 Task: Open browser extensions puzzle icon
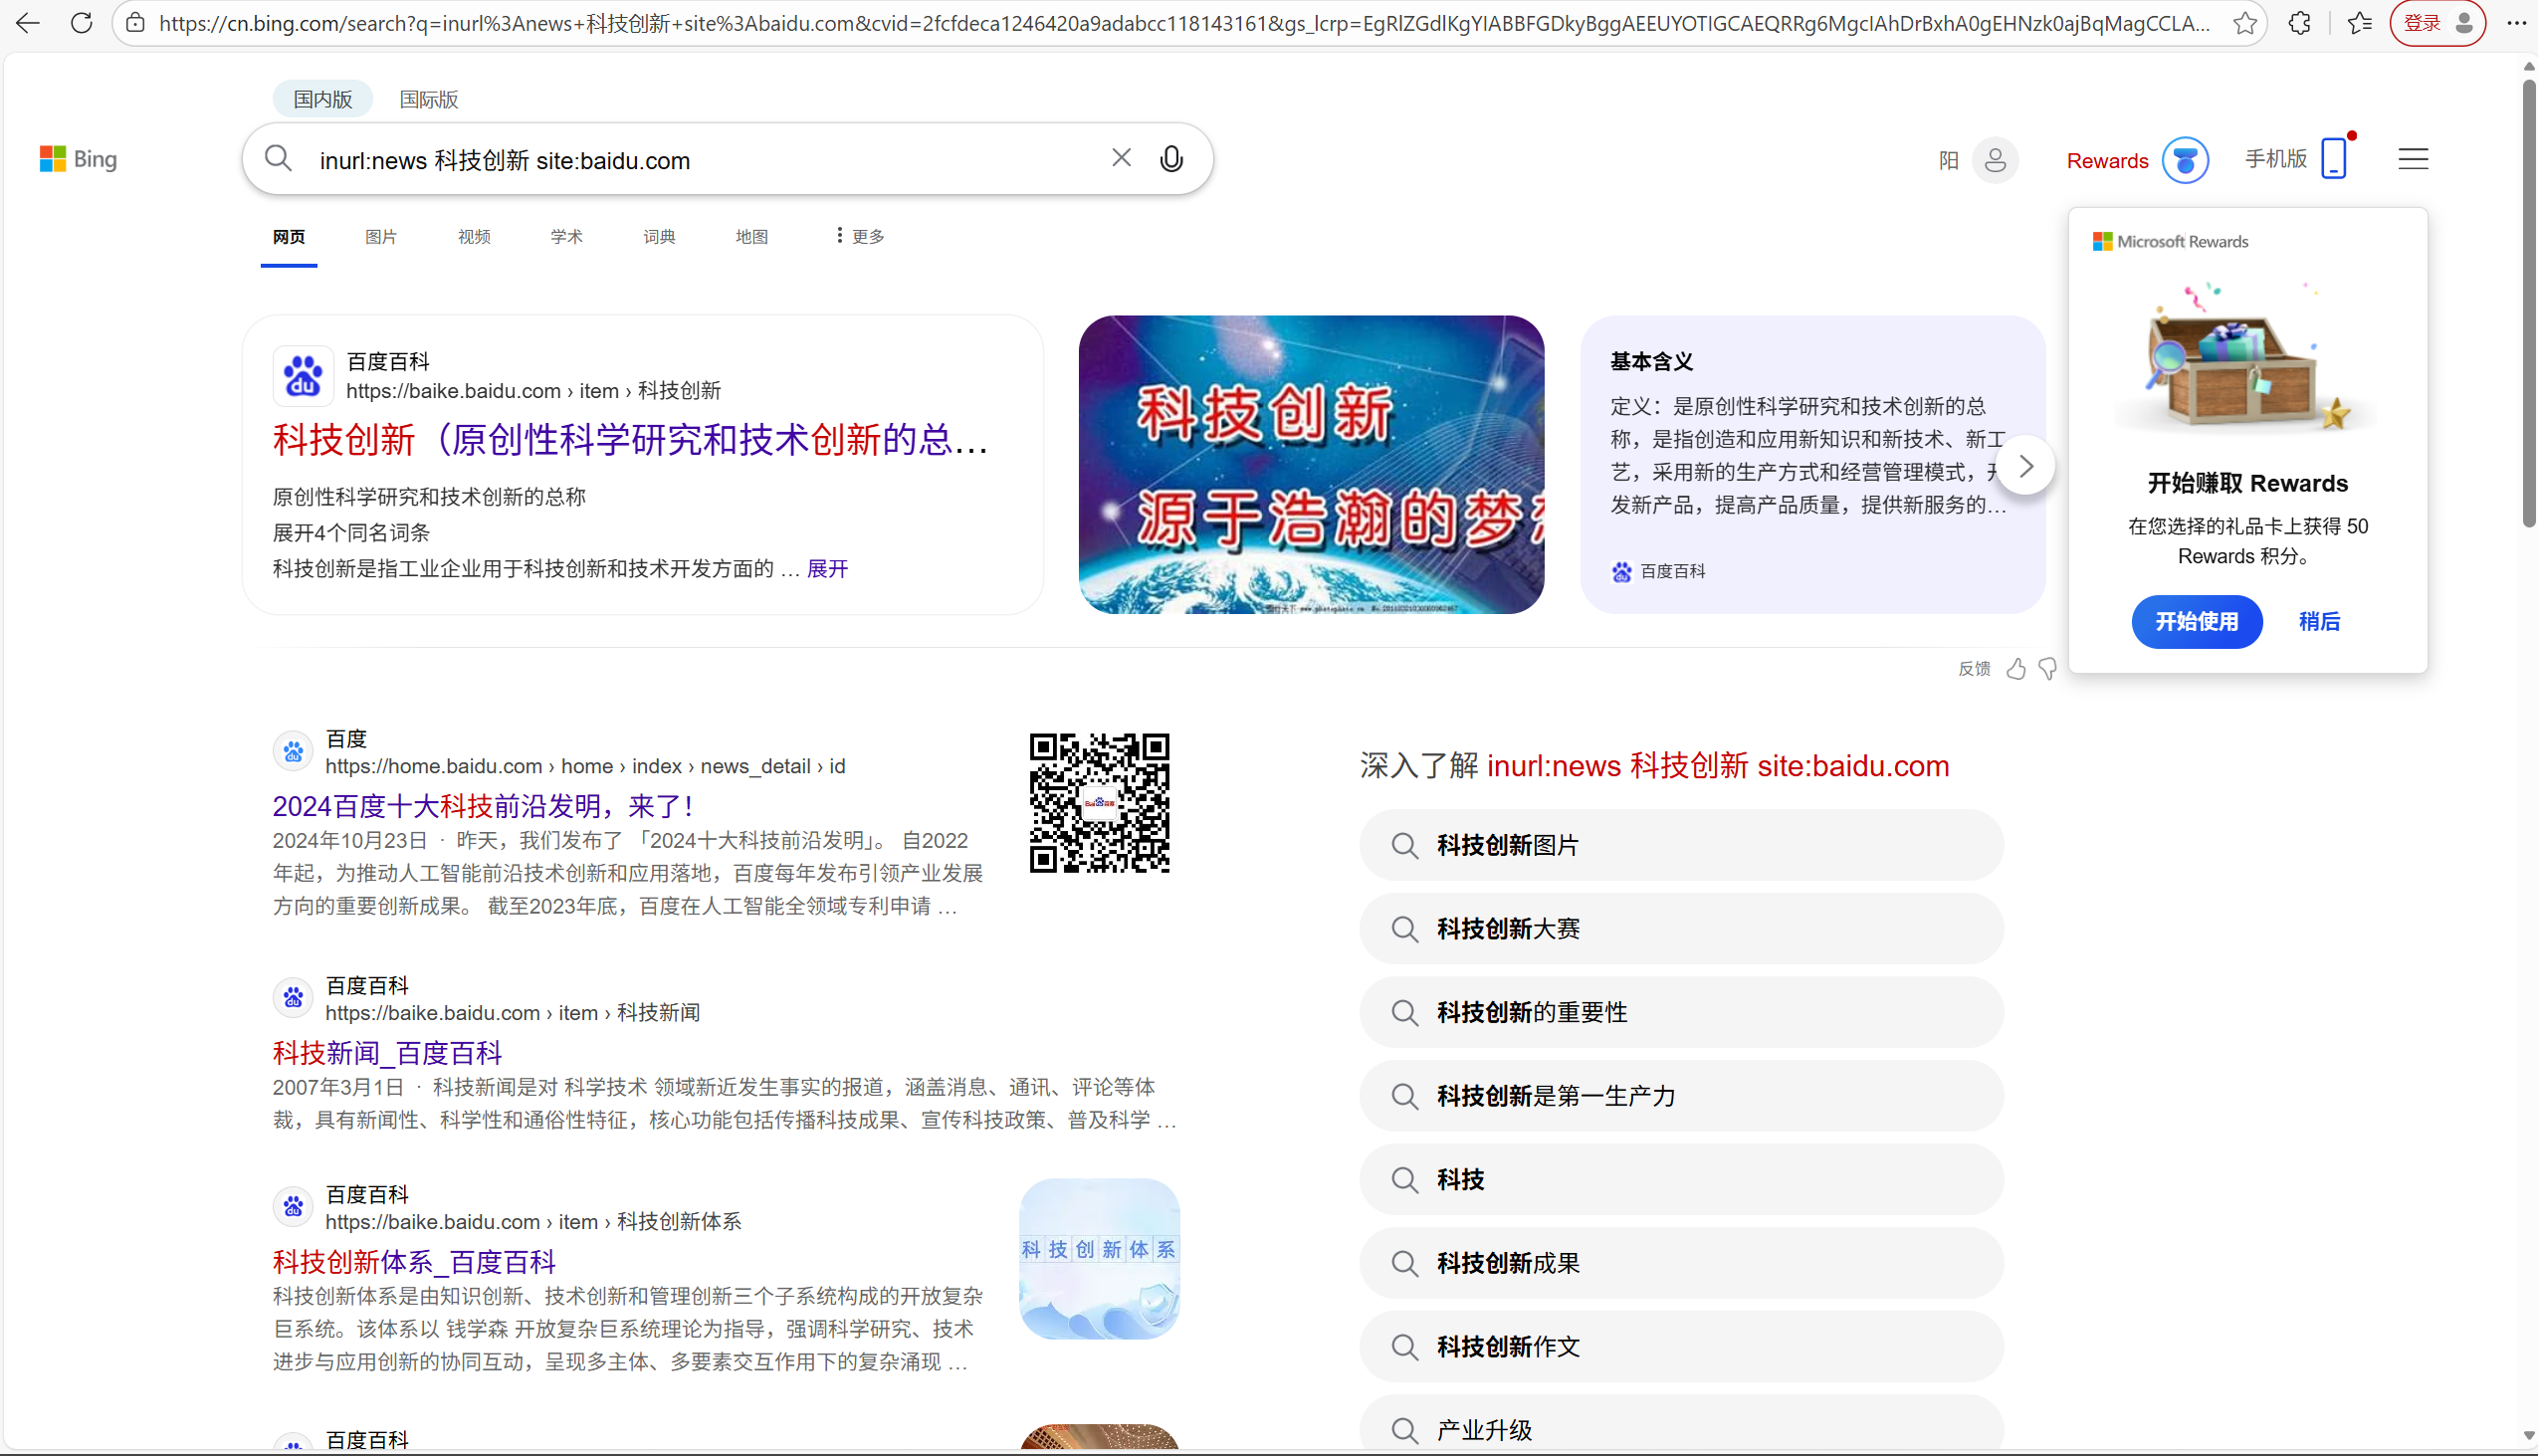tap(2299, 23)
